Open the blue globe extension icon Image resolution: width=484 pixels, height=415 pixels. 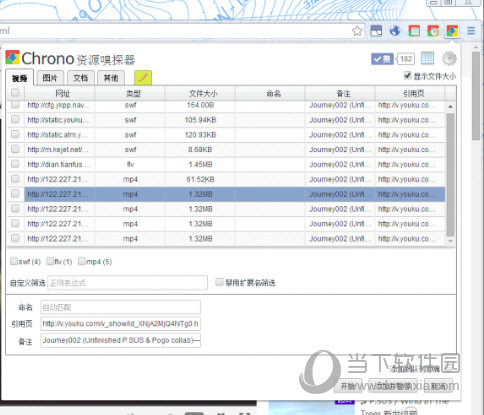point(395,31)
